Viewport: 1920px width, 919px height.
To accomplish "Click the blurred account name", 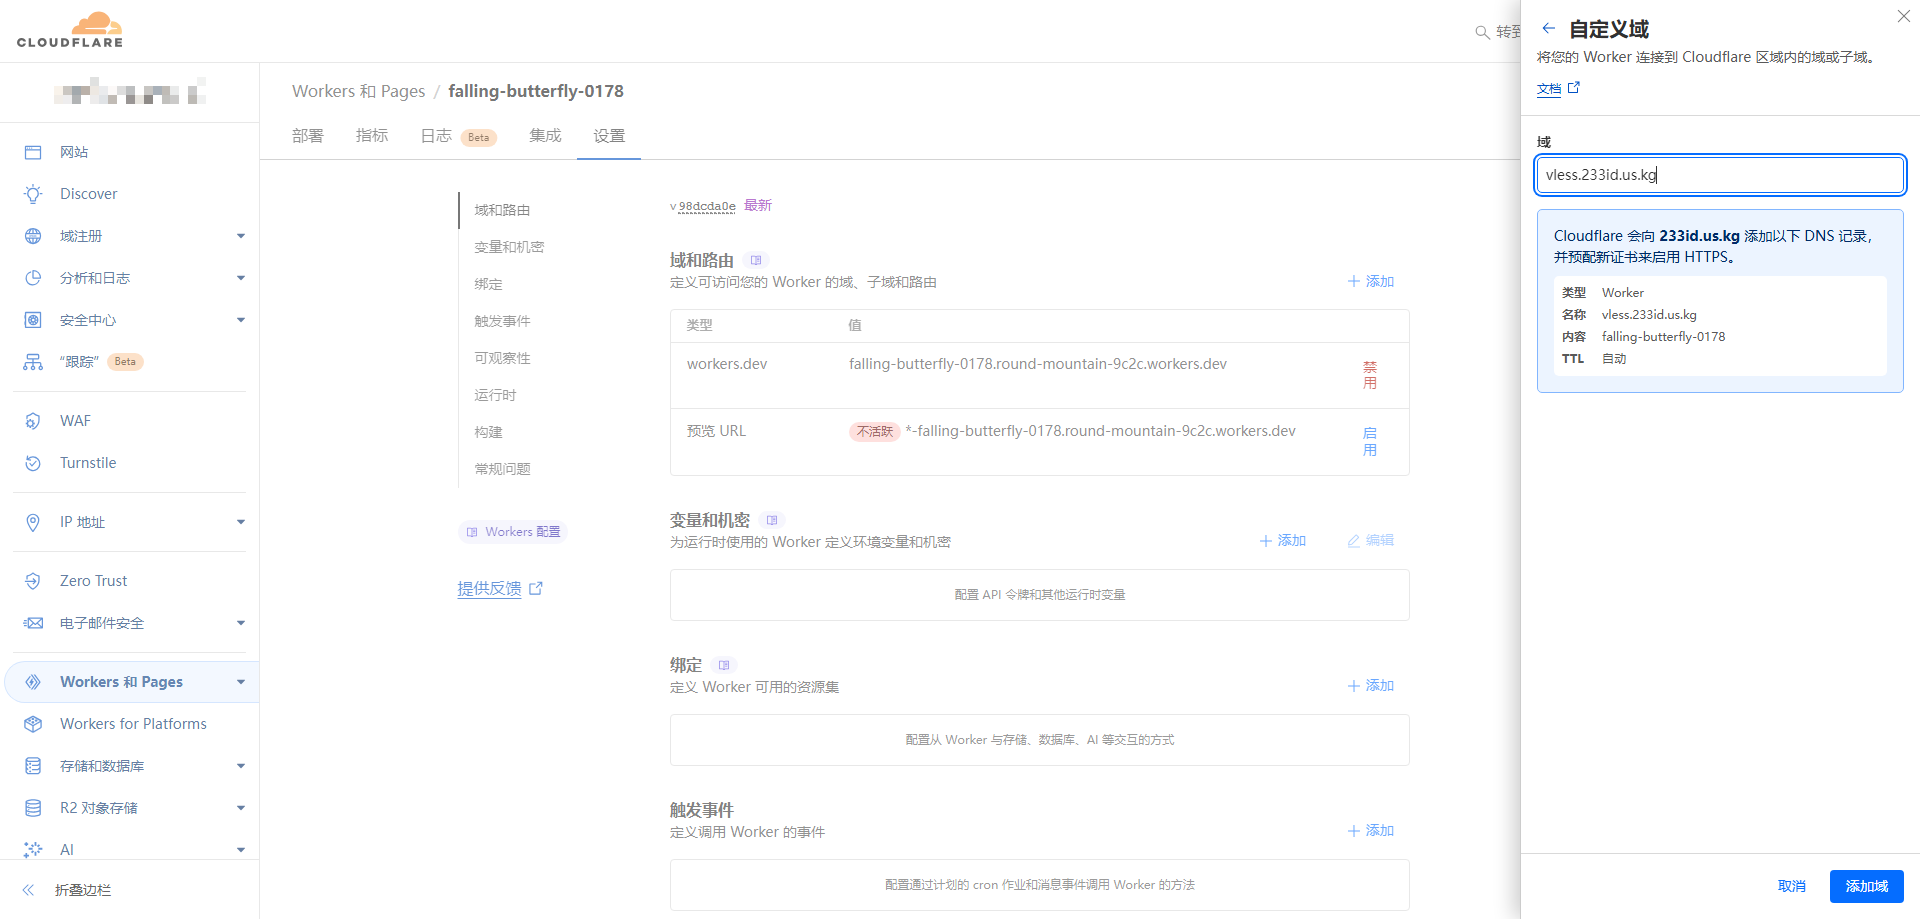I will 130,93.
